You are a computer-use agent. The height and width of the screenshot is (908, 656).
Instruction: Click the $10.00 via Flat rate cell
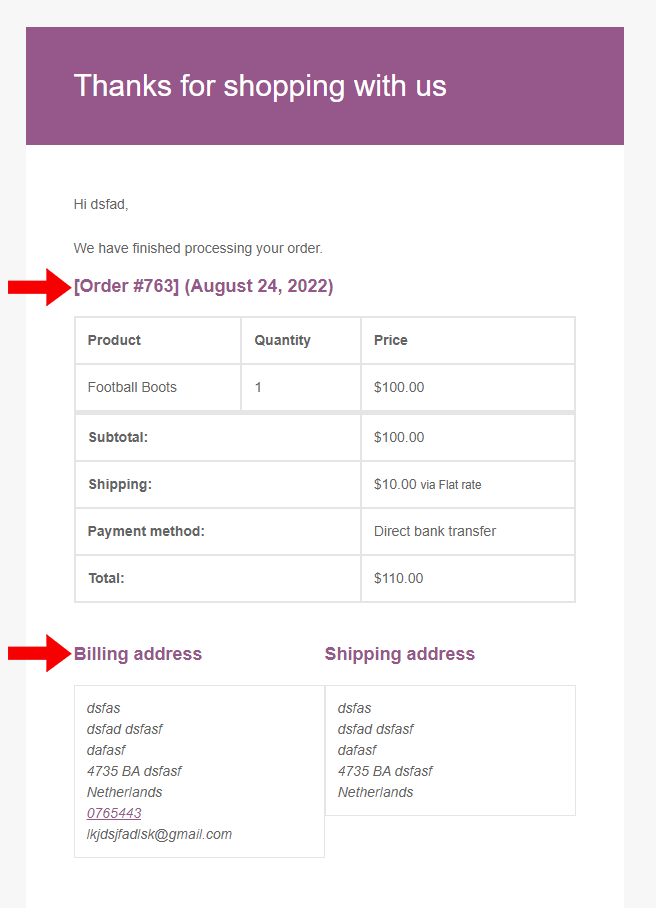[x=427, y=484]
